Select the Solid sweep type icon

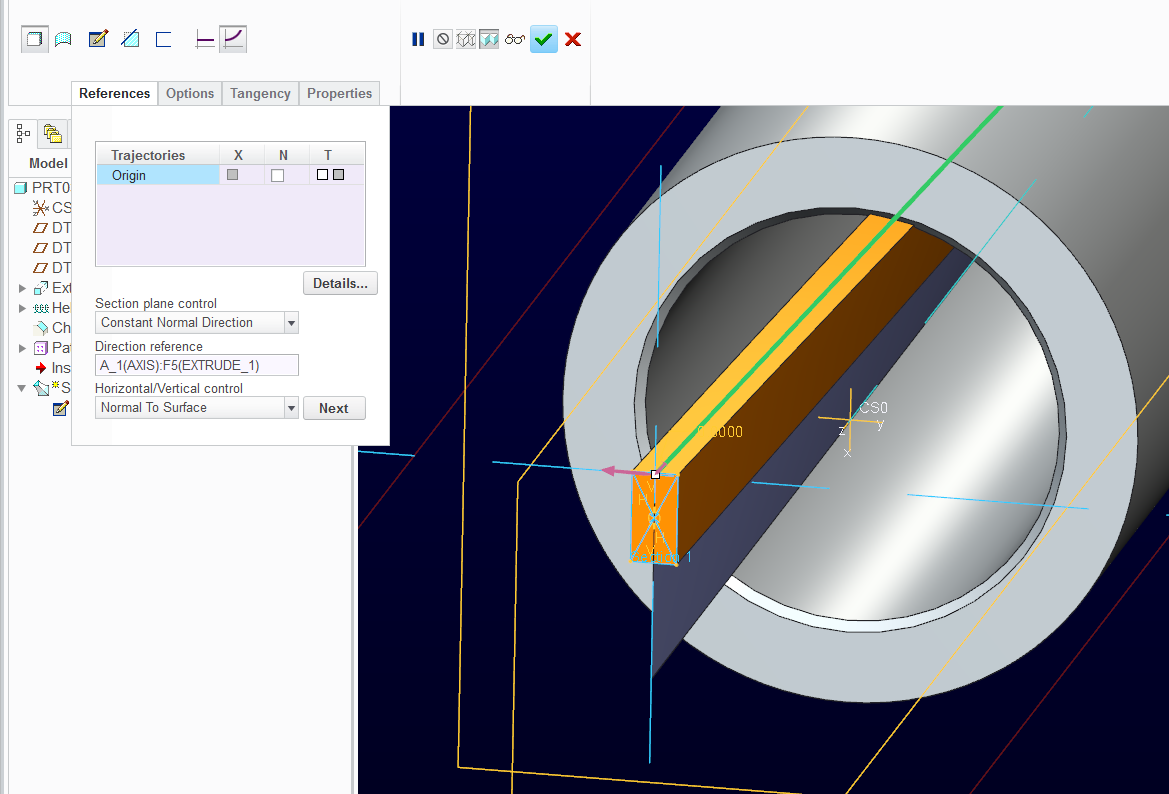[x=35, y=38]
